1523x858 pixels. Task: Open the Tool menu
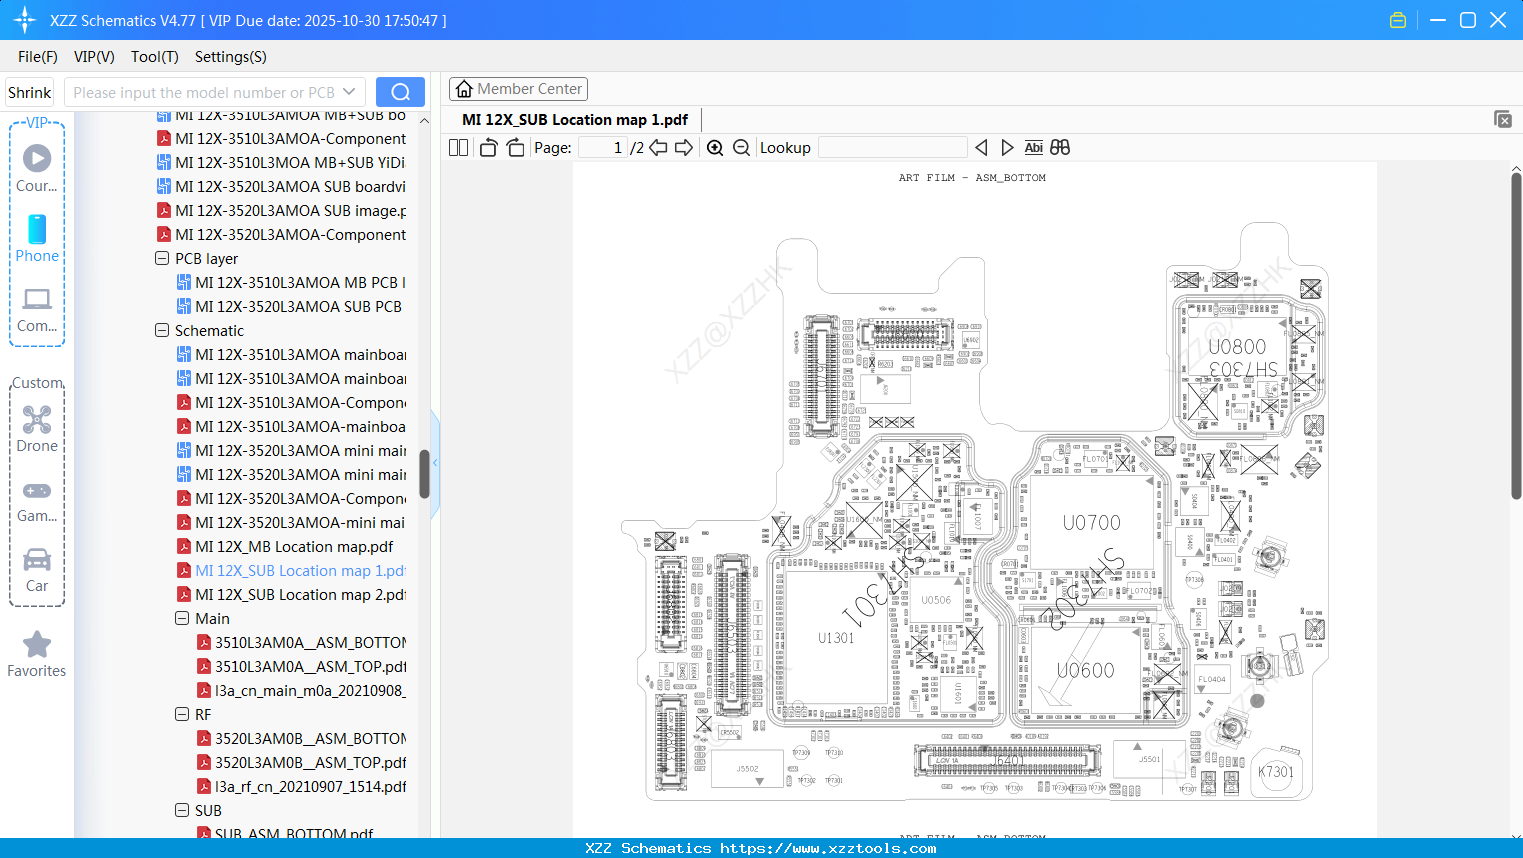[154, 57]
